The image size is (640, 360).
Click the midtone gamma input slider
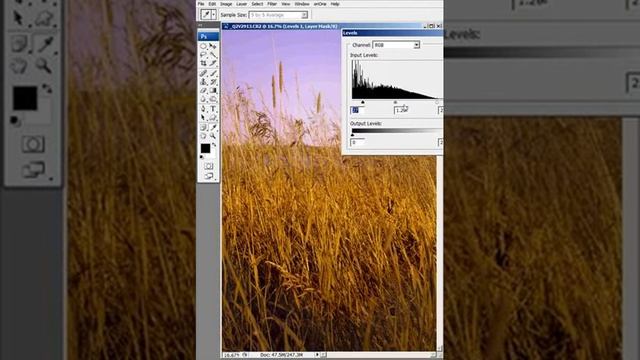[x=395, y=102]
